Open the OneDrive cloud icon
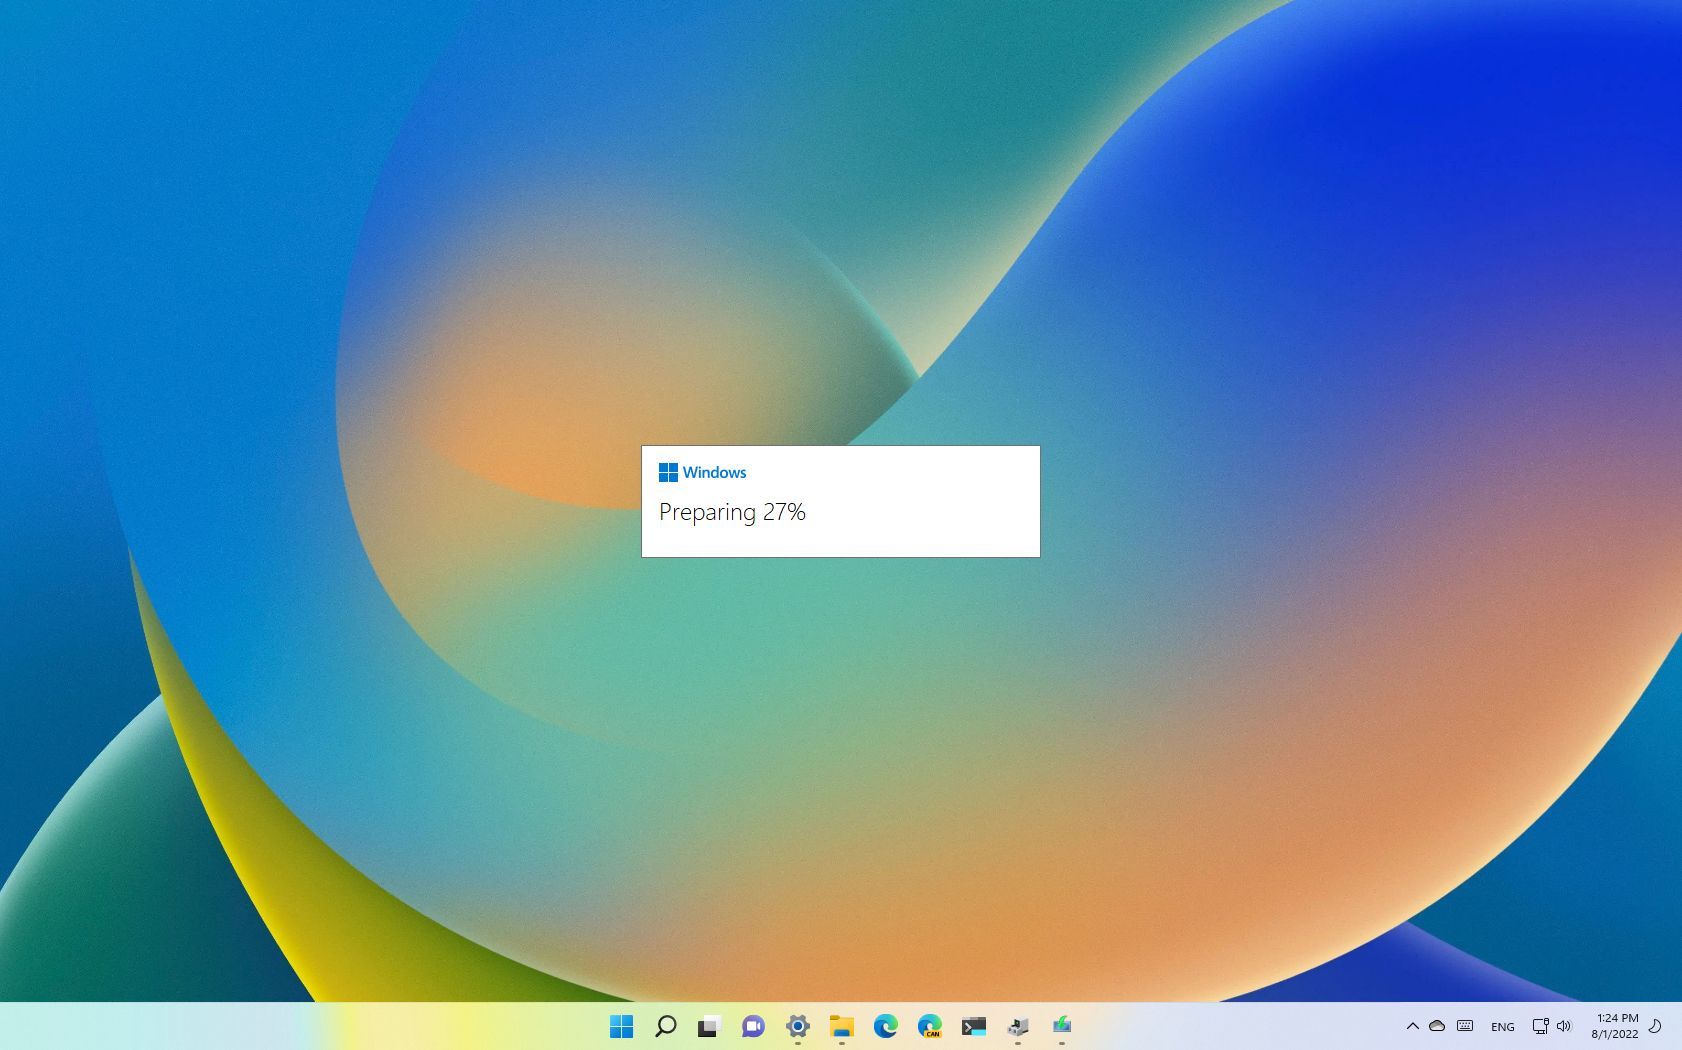 tap(1437, 1026)
